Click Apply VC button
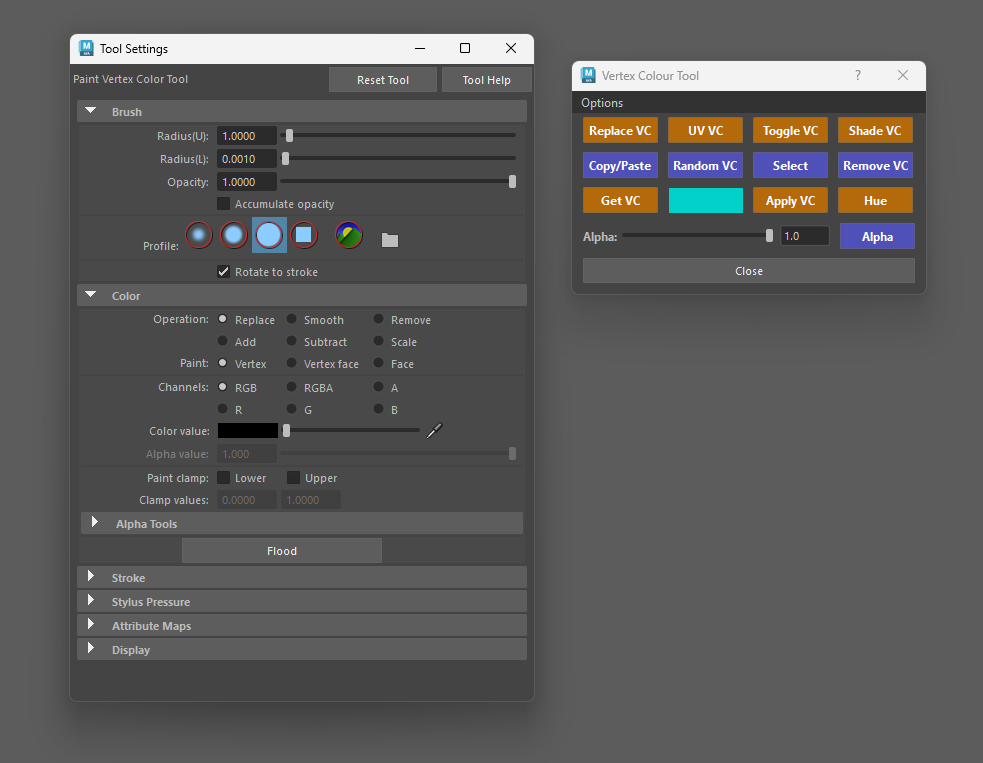This screenshot has height=763, width=983. pyautogui.click(x=791, y=201)
